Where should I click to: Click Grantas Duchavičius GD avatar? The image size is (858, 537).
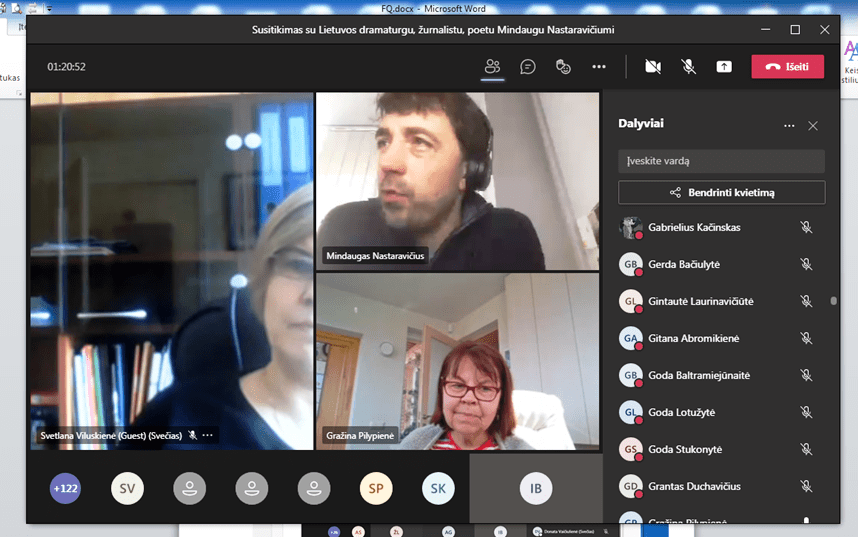tap(630, 486)
